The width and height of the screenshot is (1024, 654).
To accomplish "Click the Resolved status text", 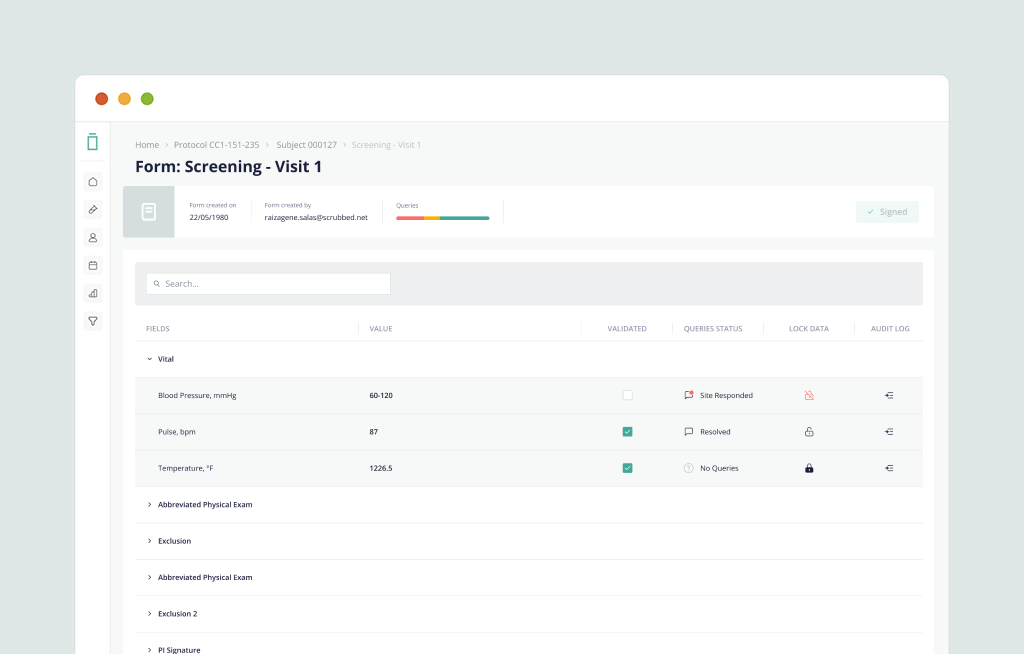I will pos(715,432).
